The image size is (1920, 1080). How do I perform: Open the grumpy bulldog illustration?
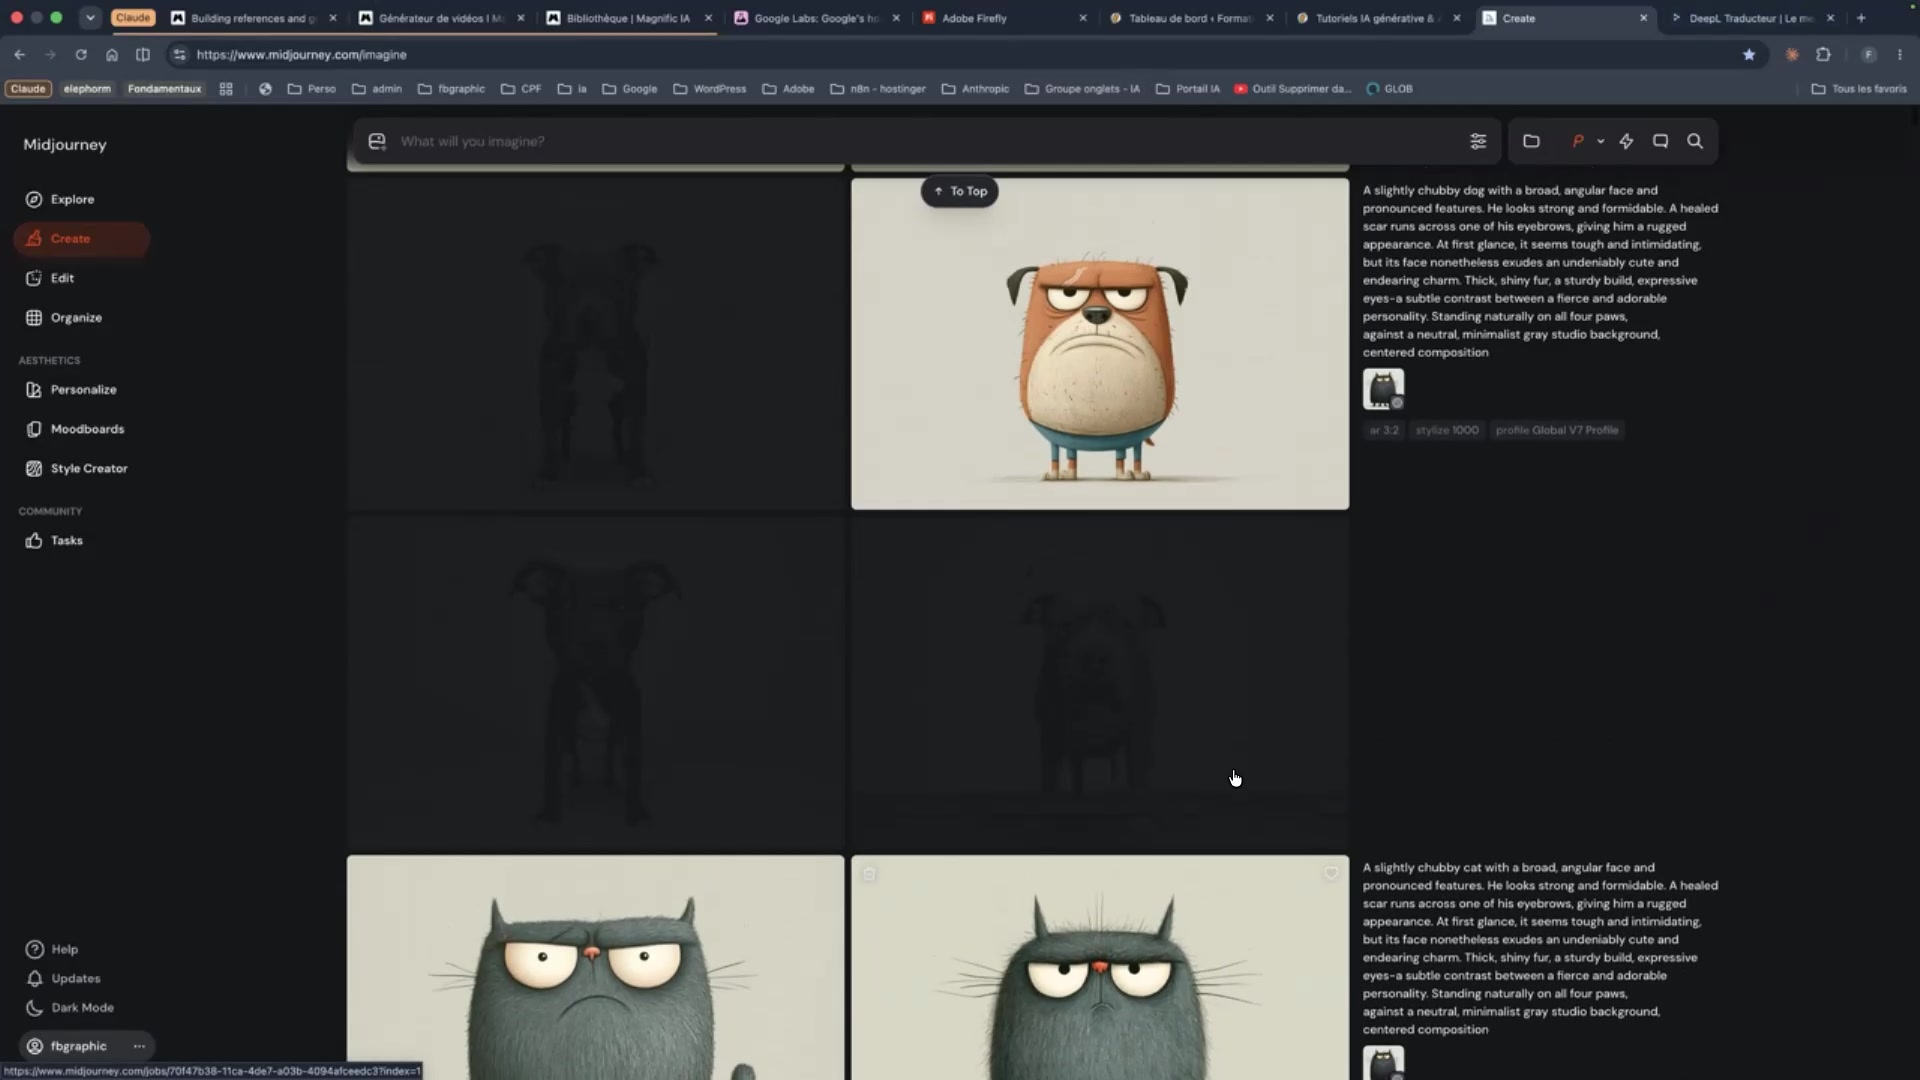[x=1100, y=344]
